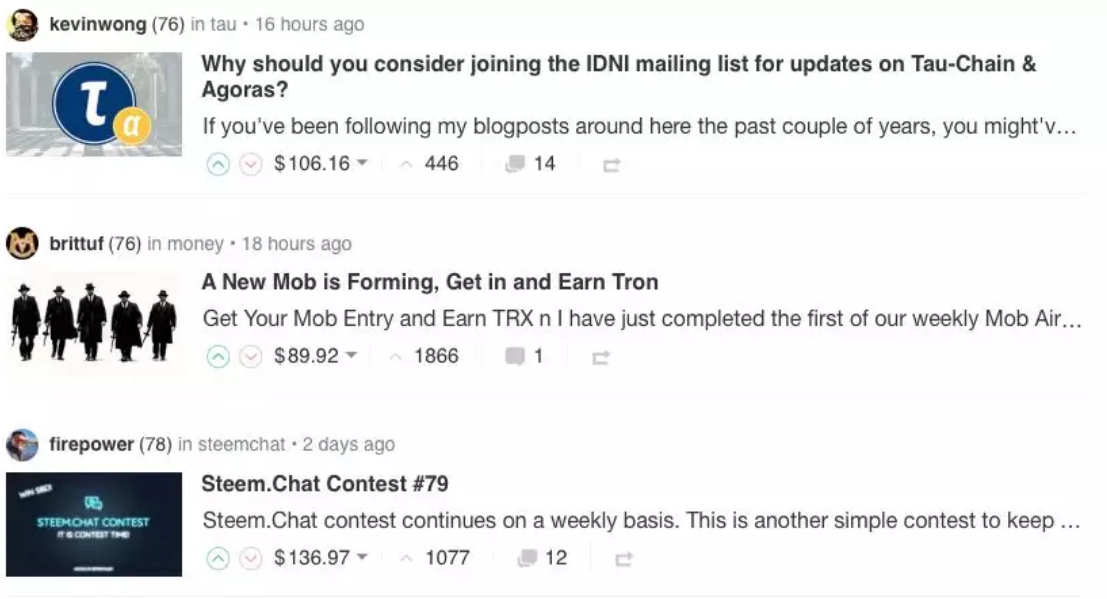Downvote the New Mob is Forming post
The width and height of the screenshot is (1107, 599).
[250, 357]
